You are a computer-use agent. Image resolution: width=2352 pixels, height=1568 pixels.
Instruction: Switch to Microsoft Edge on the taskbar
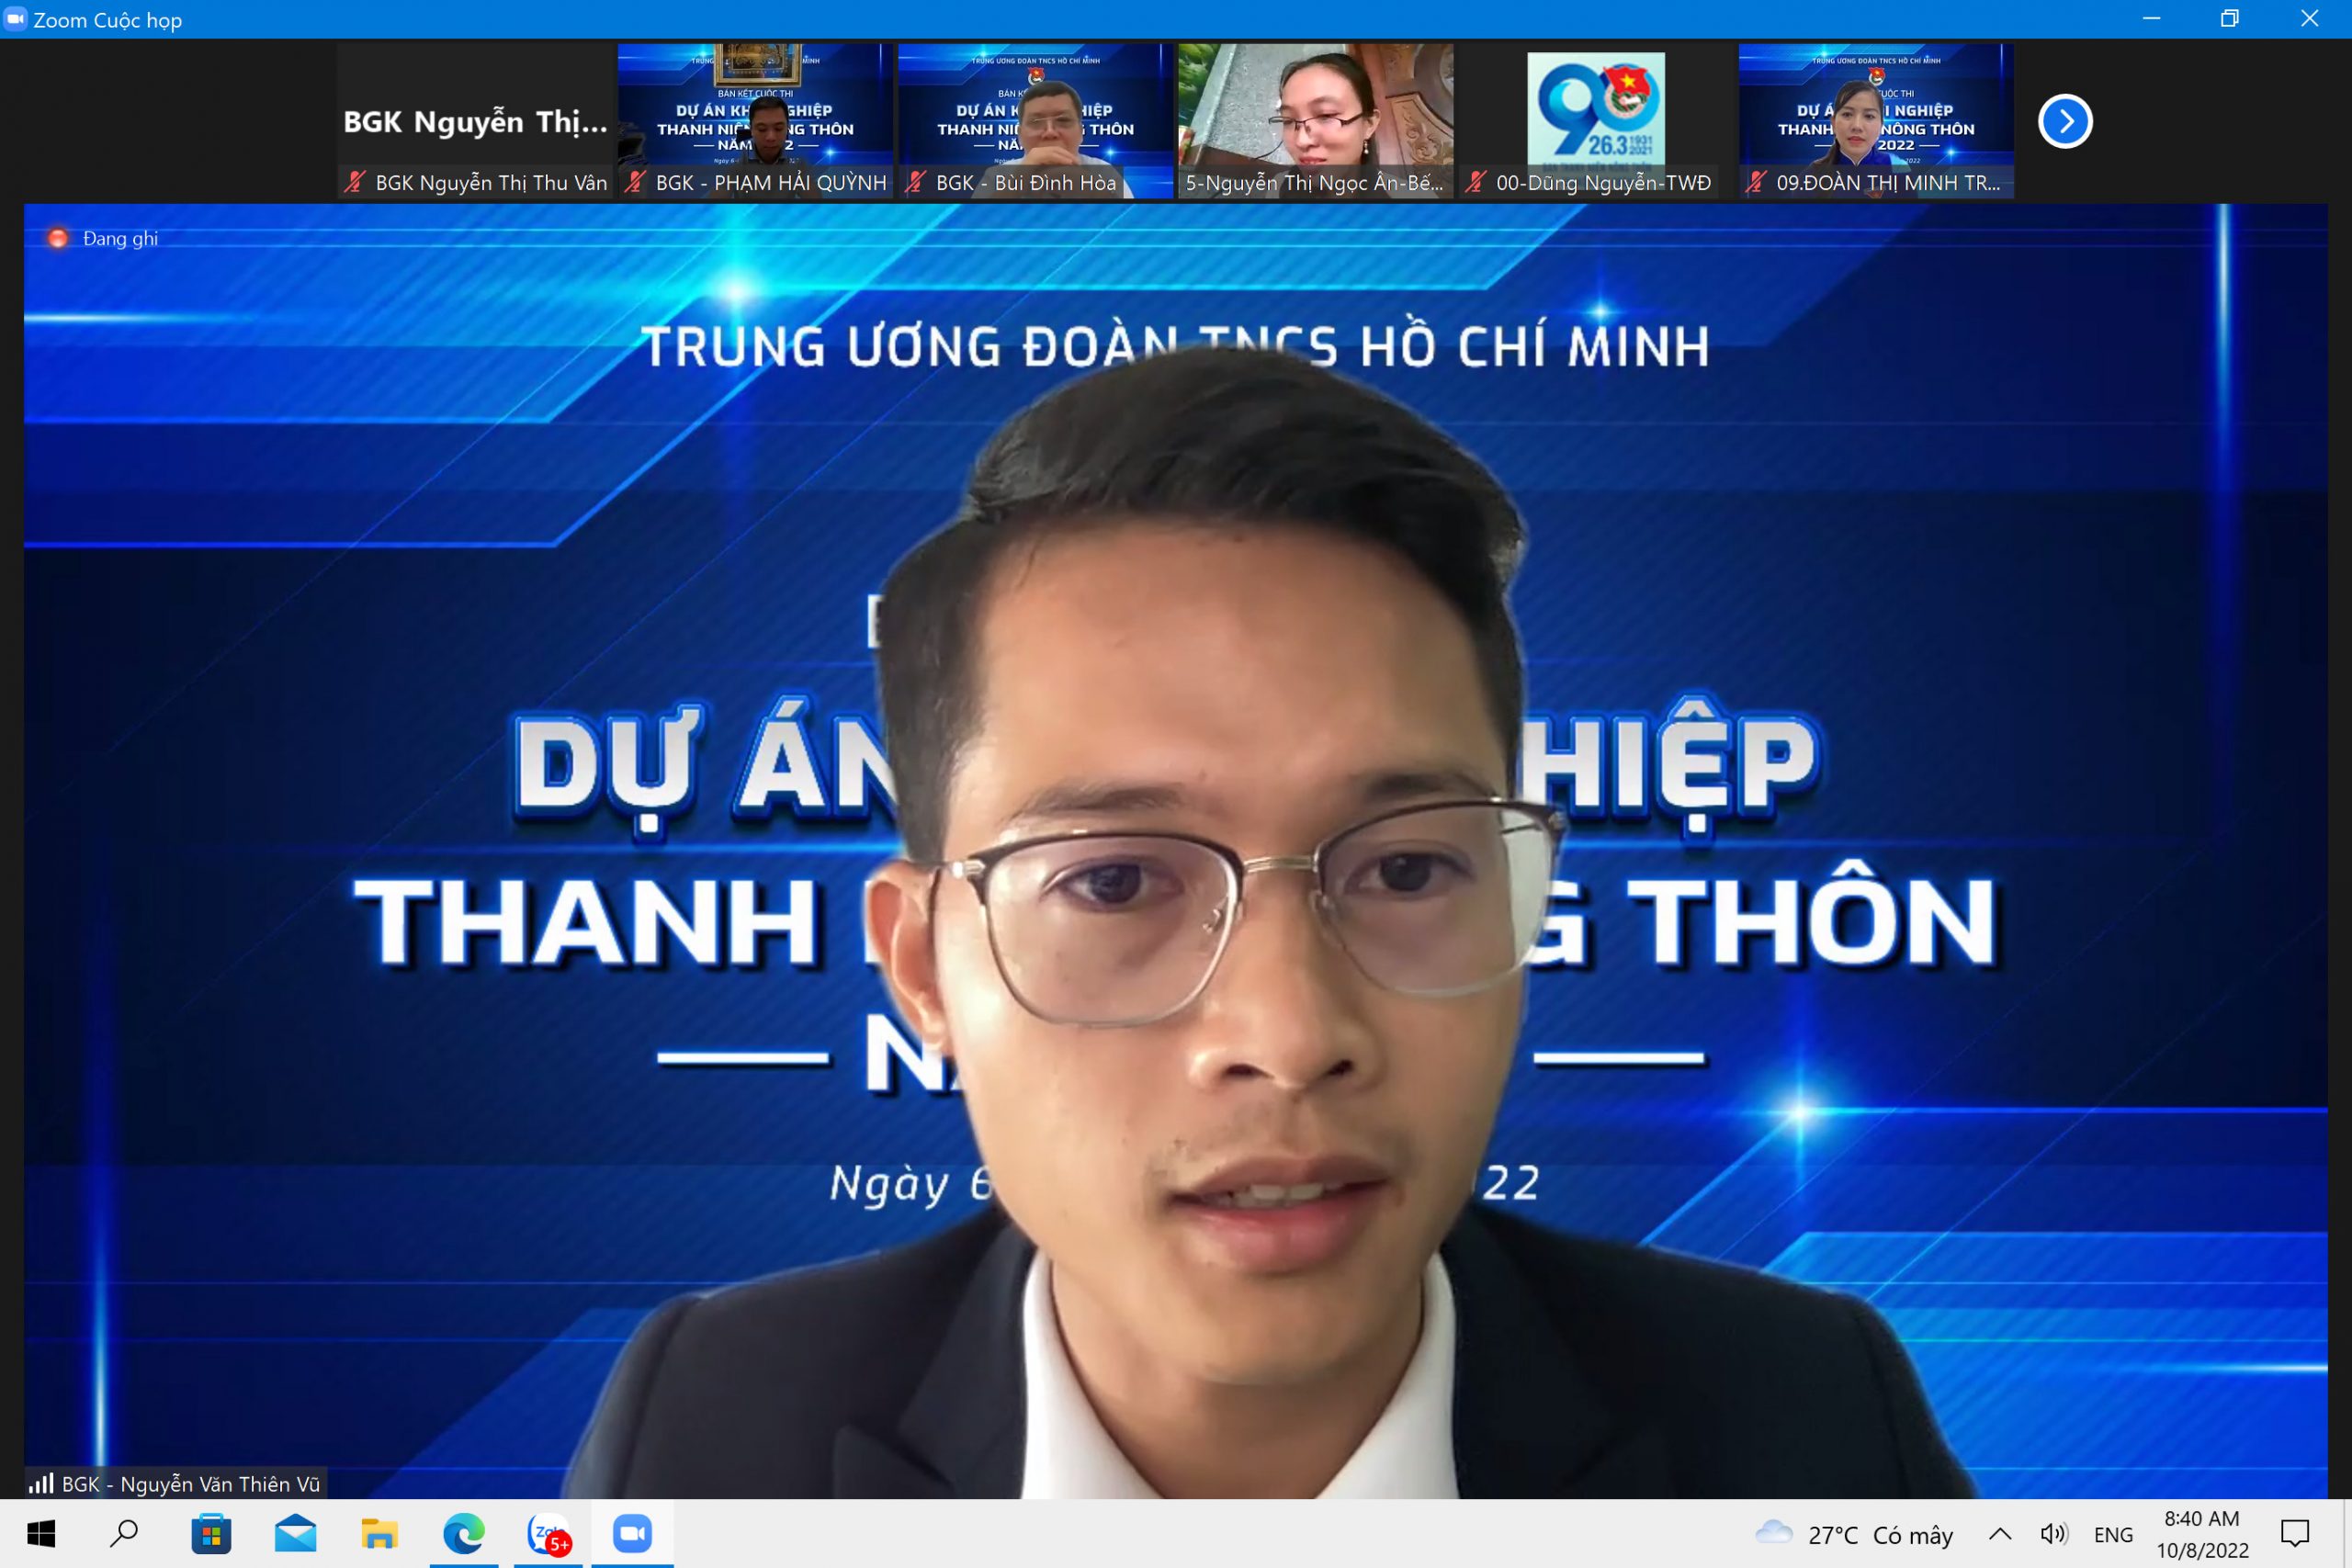point(464,1533)
